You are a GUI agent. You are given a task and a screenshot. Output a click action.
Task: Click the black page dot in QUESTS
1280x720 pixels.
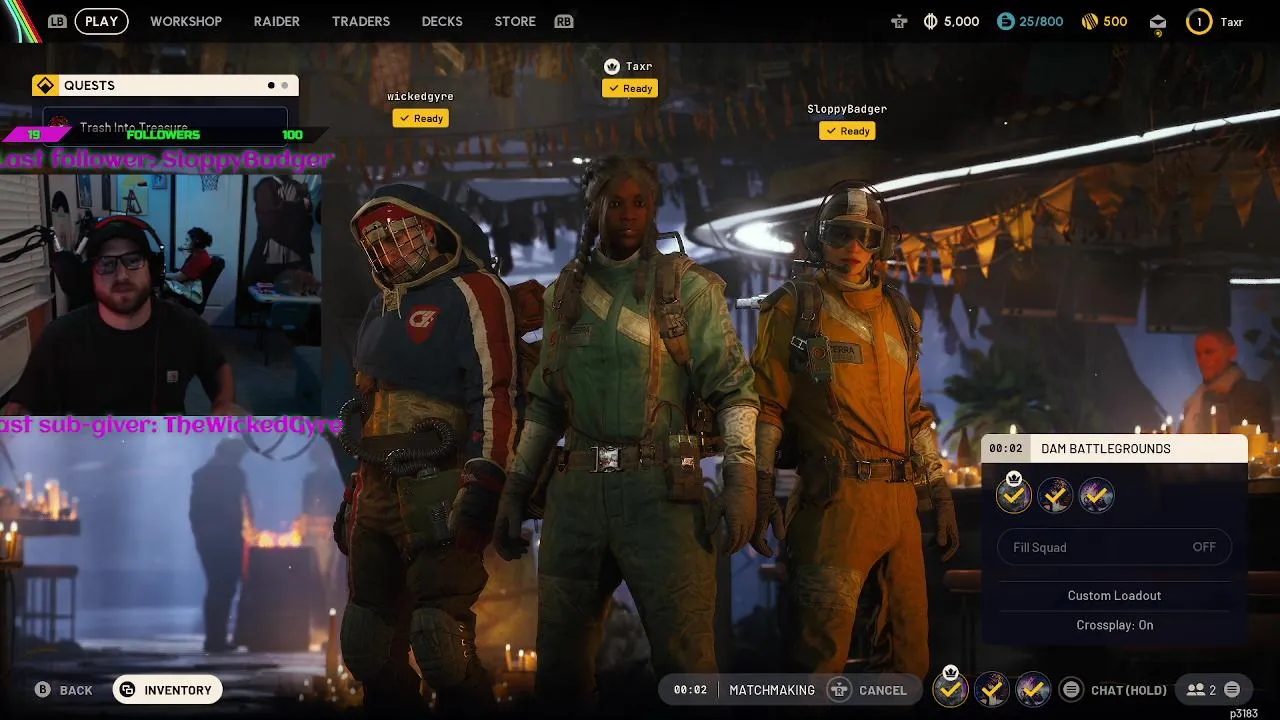coord(271,85)
